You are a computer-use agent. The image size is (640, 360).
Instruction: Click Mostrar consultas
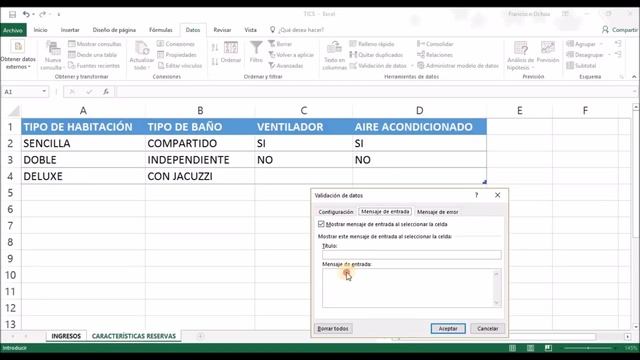[x=95, y=44]
